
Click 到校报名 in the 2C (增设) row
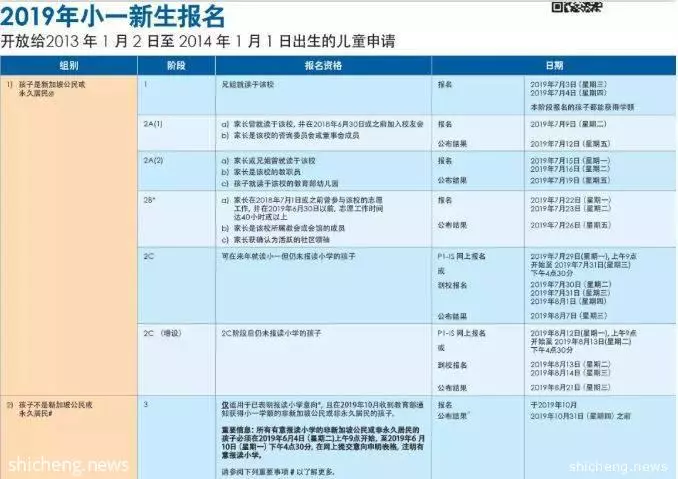(x=452, y=365)
